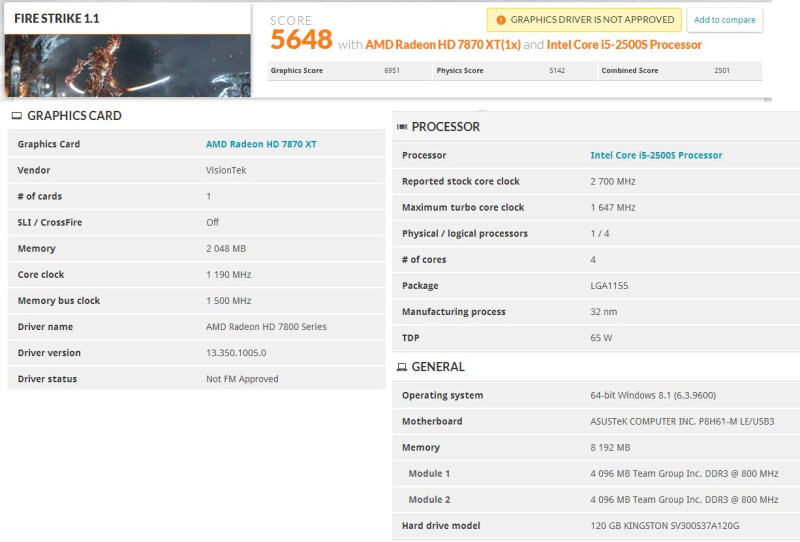Click the Memory bus clock value 1 500 MHz

229,301
